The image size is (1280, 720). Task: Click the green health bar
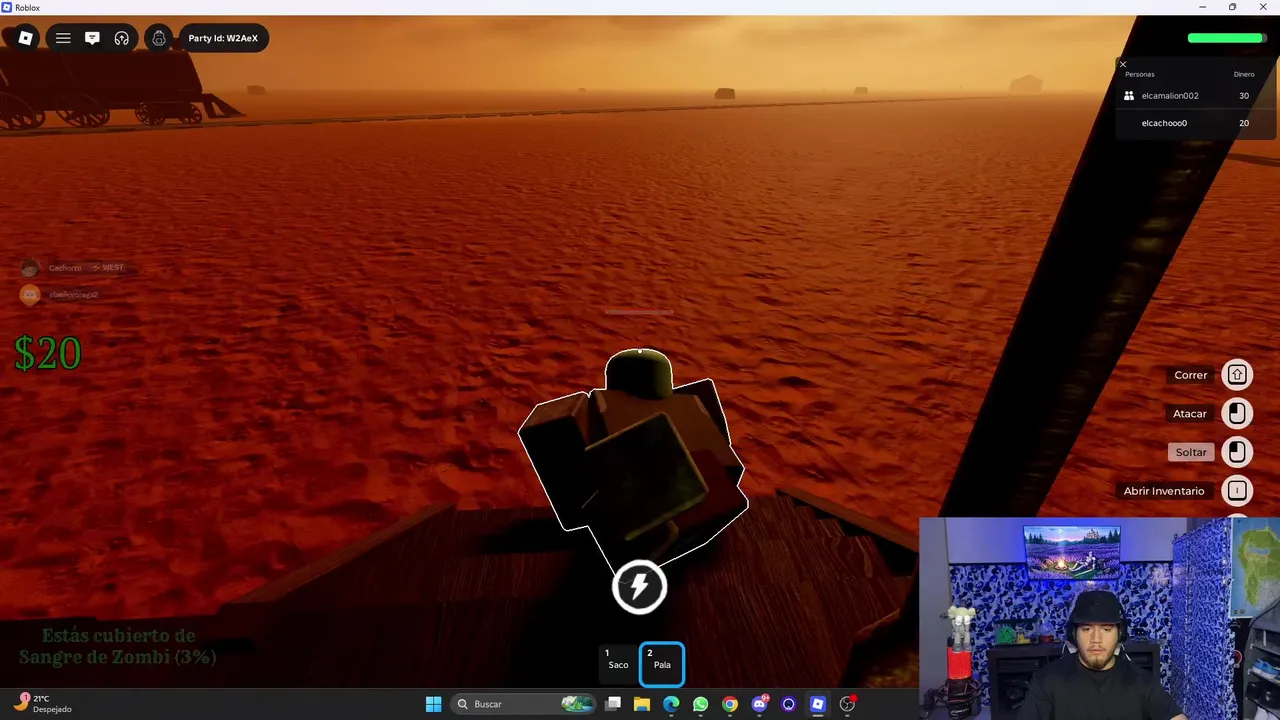(x=1226, y=38)
